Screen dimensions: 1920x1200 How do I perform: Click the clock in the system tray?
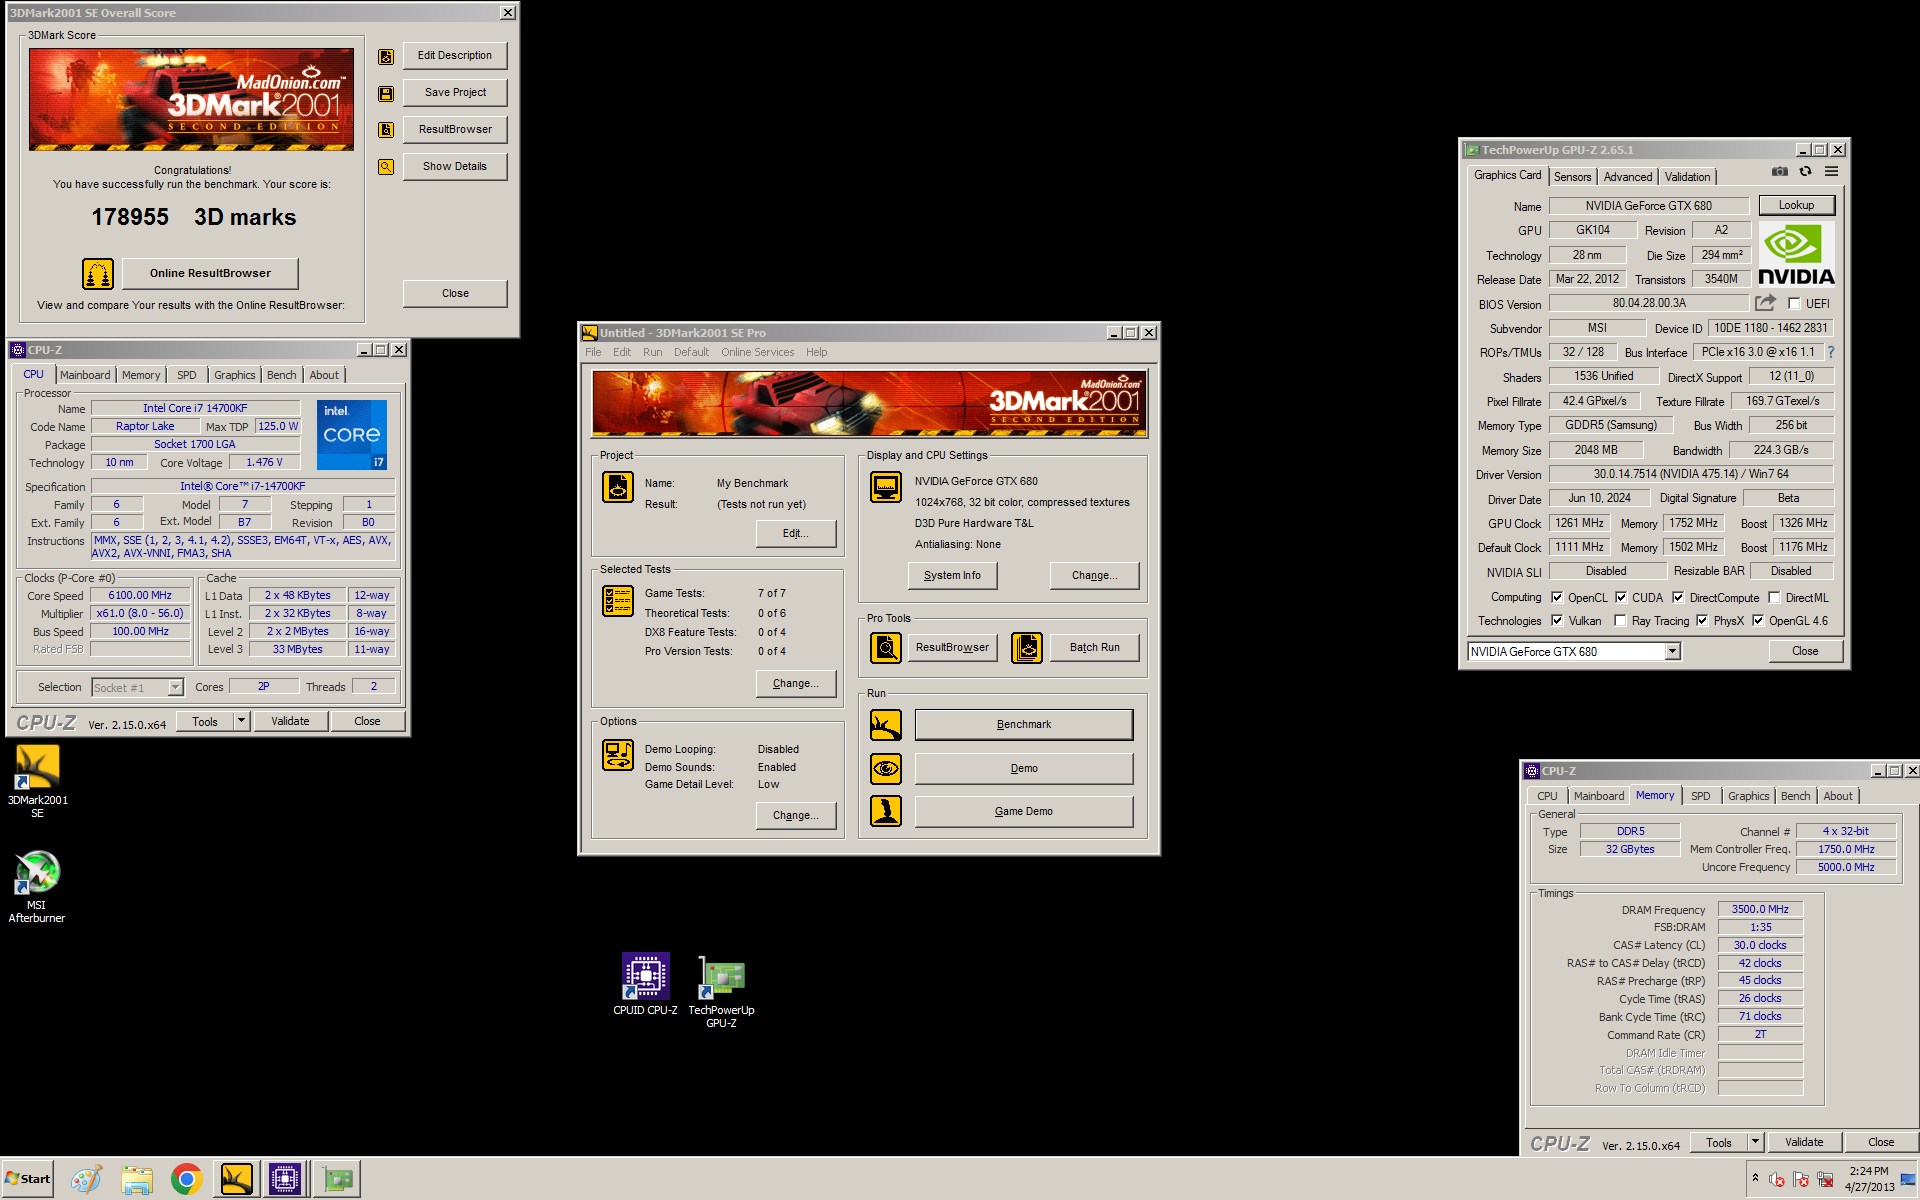tap(1869, 1179)
